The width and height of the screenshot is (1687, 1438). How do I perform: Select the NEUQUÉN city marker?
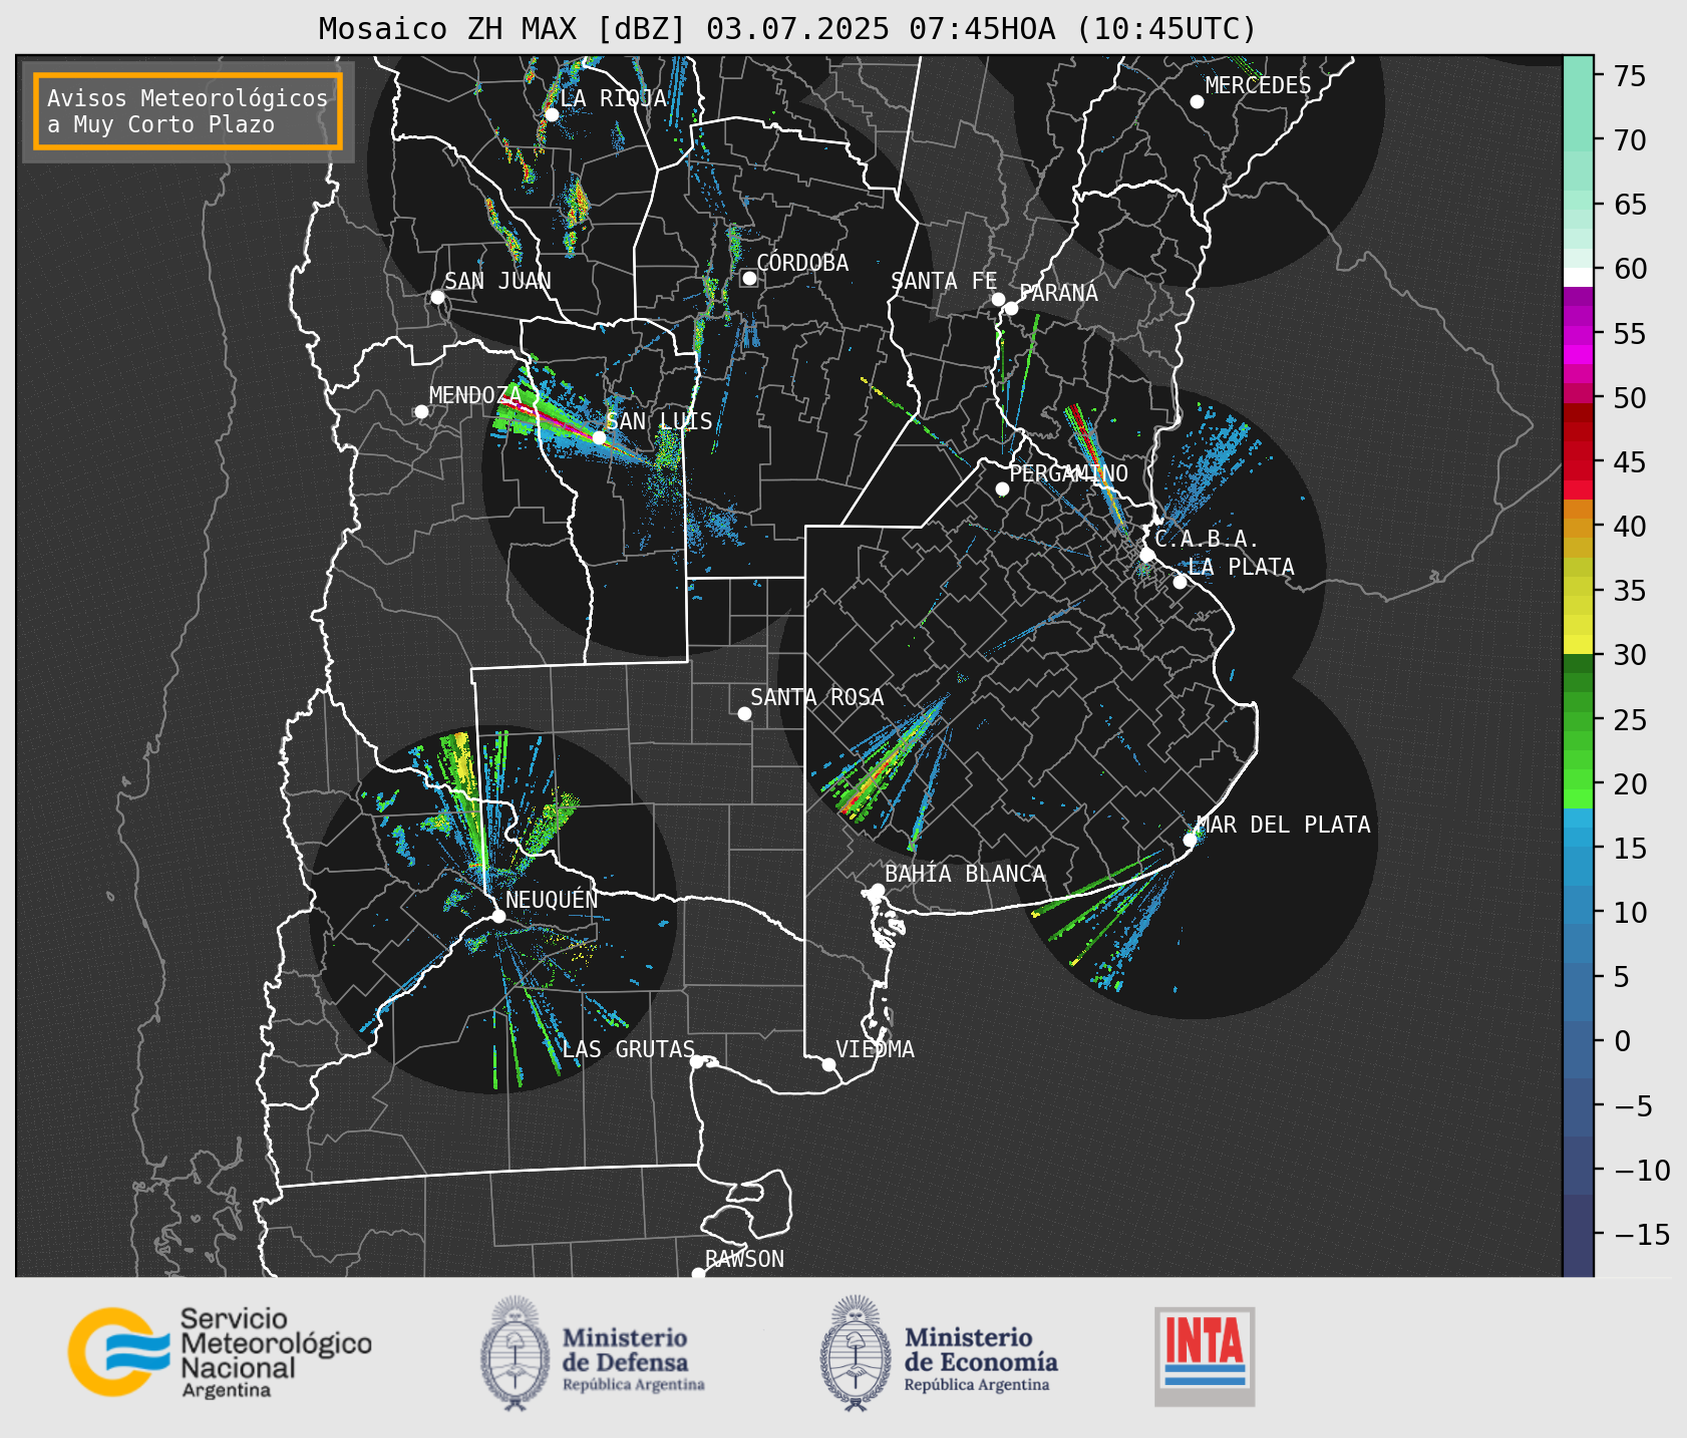pos(498,916)
